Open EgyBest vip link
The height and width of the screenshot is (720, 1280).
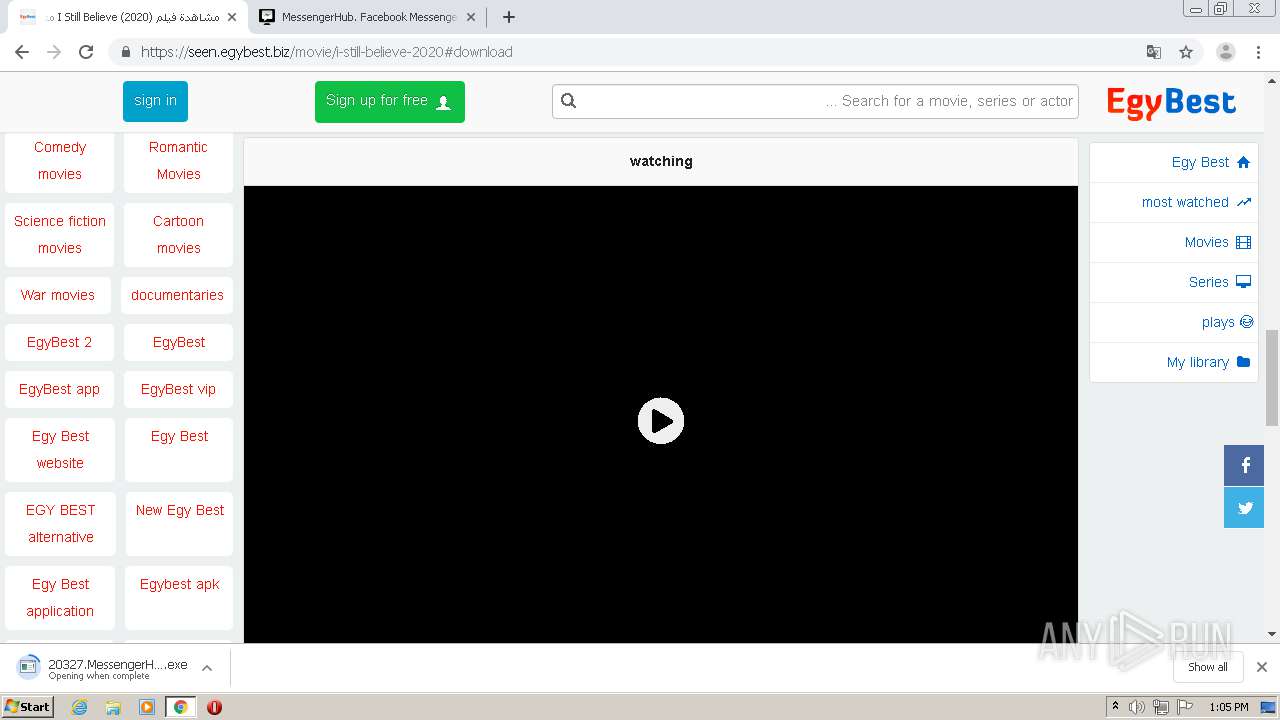(x=178, y=389)
